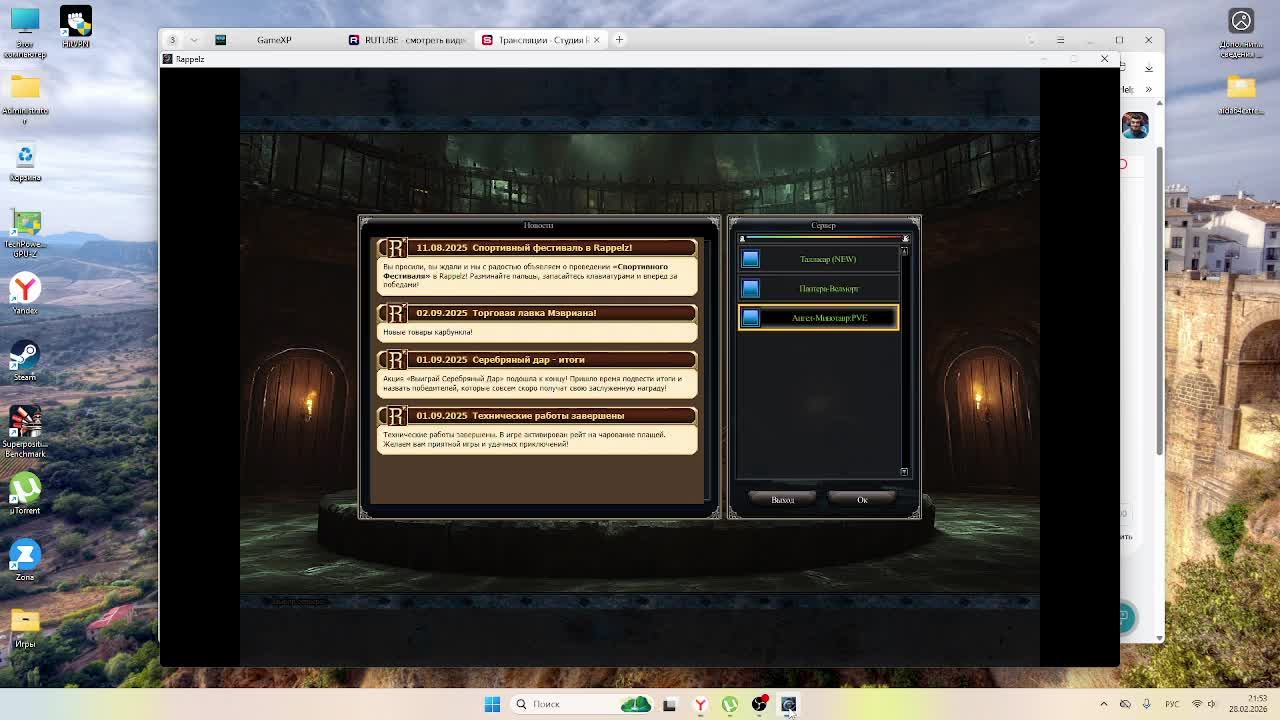The width and height of the screenshot is (1280, 720).
Task: Click the blue status icon beside Таллаоар server
Action: coord(750,259)
